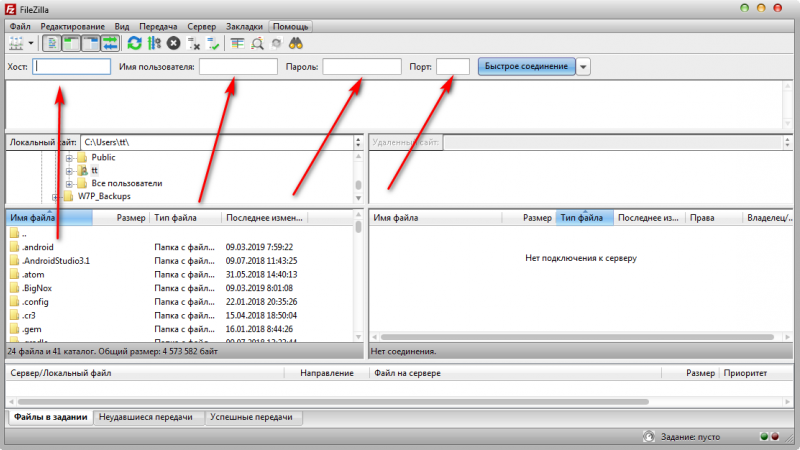
Task: Toggle processing of transfer queue icon
Action: [x=154, y=43]
